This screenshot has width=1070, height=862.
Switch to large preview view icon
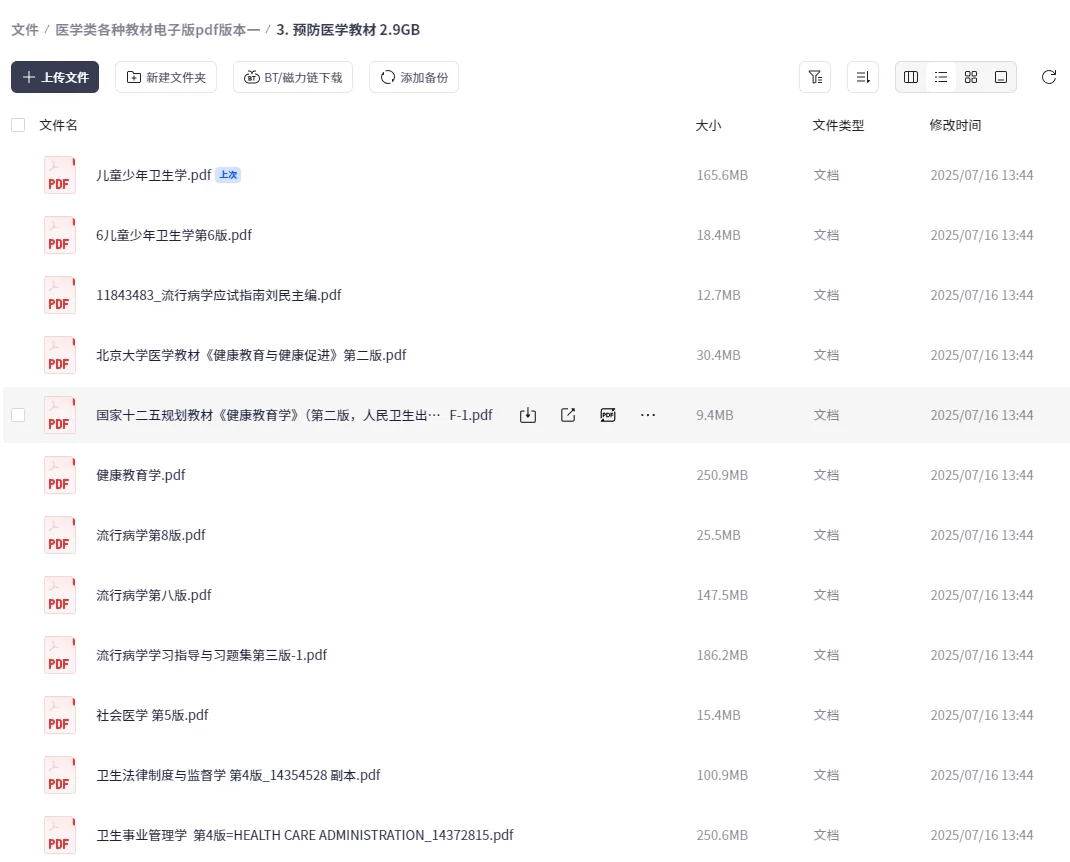(x=1001, y=77)
